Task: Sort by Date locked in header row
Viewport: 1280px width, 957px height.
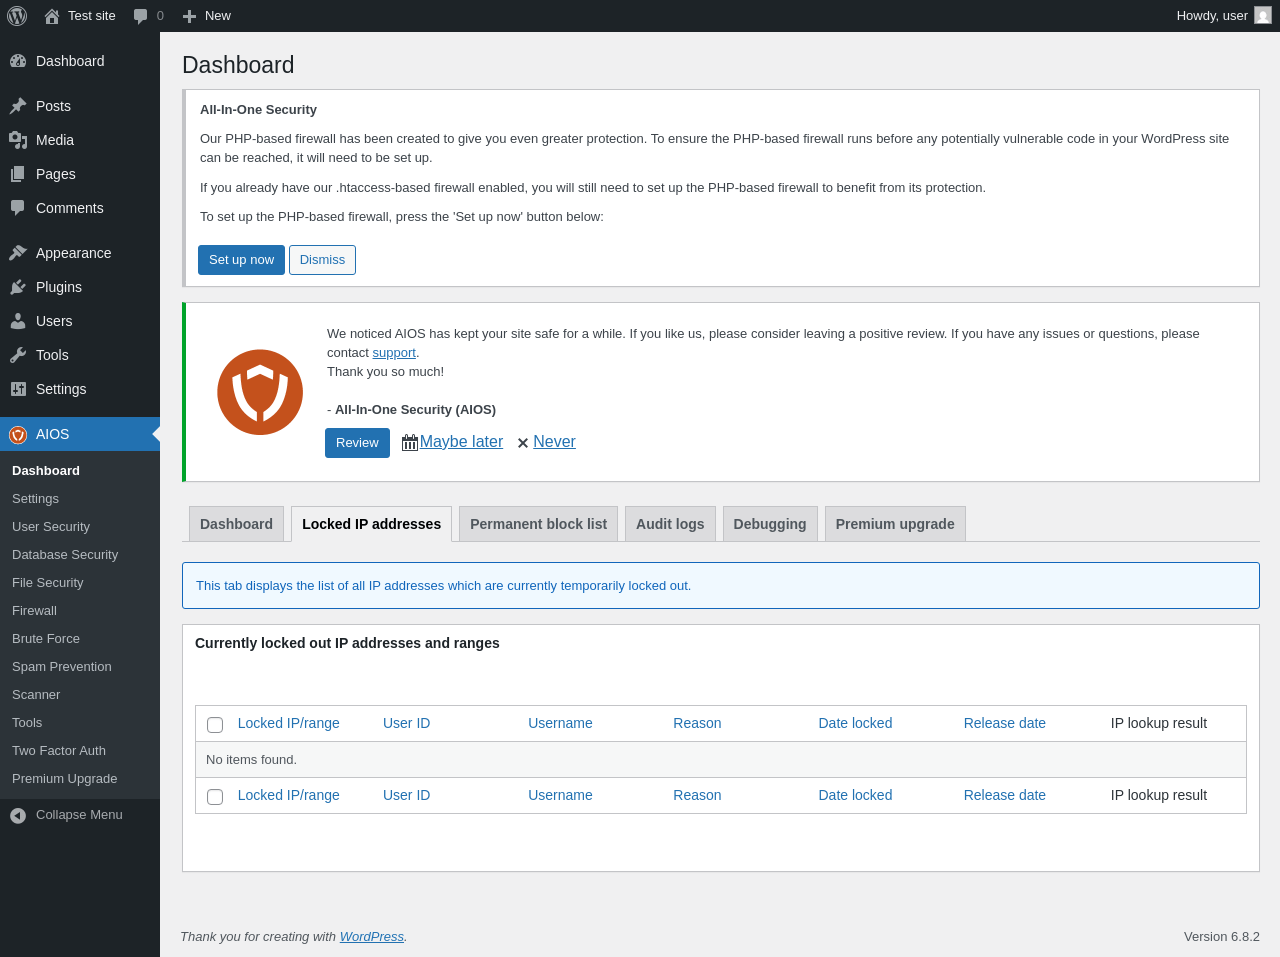Action: pos(855,723)
